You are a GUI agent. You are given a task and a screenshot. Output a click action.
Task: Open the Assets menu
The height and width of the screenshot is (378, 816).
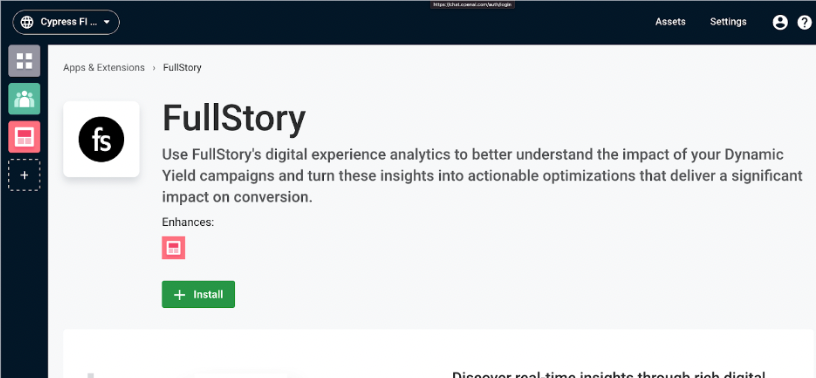coord(670,22)
